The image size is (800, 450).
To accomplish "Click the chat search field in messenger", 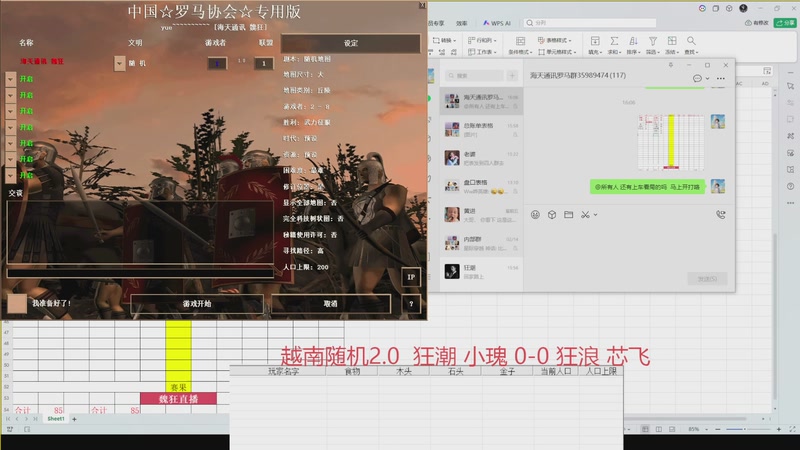I will pyautogui.click(x=474, y=76).
